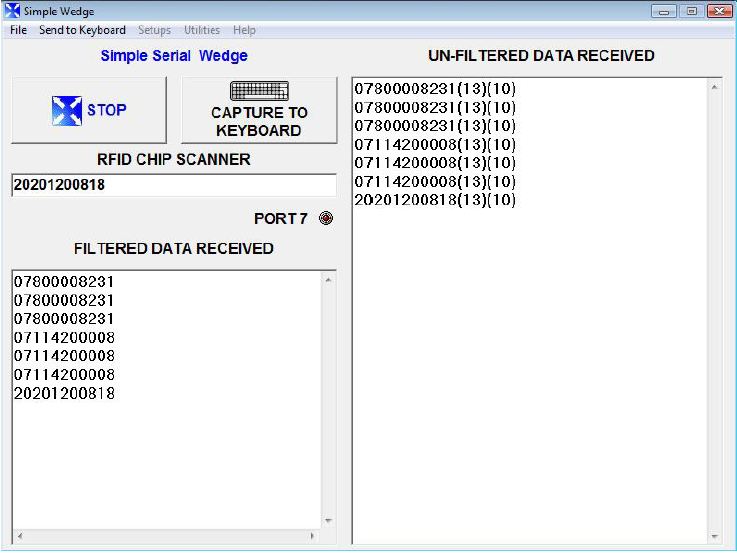Click first filtered row 07800008231

pyautogui.click(x=64, y=282)
